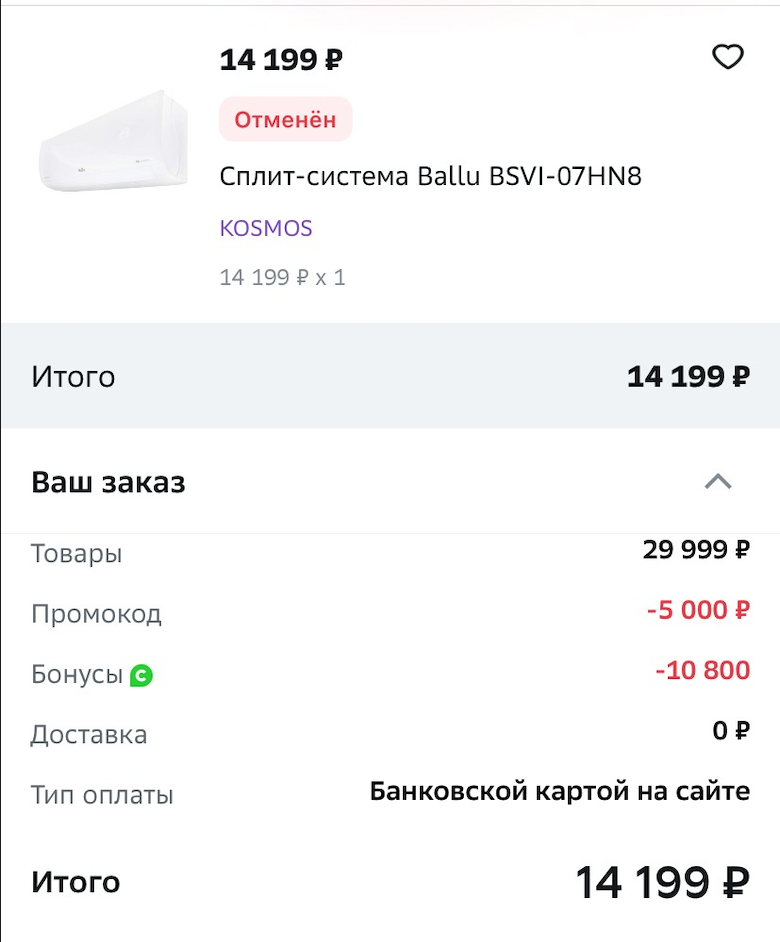
Task: Click the Бонусы label text
Action: [x=76, y=675]
